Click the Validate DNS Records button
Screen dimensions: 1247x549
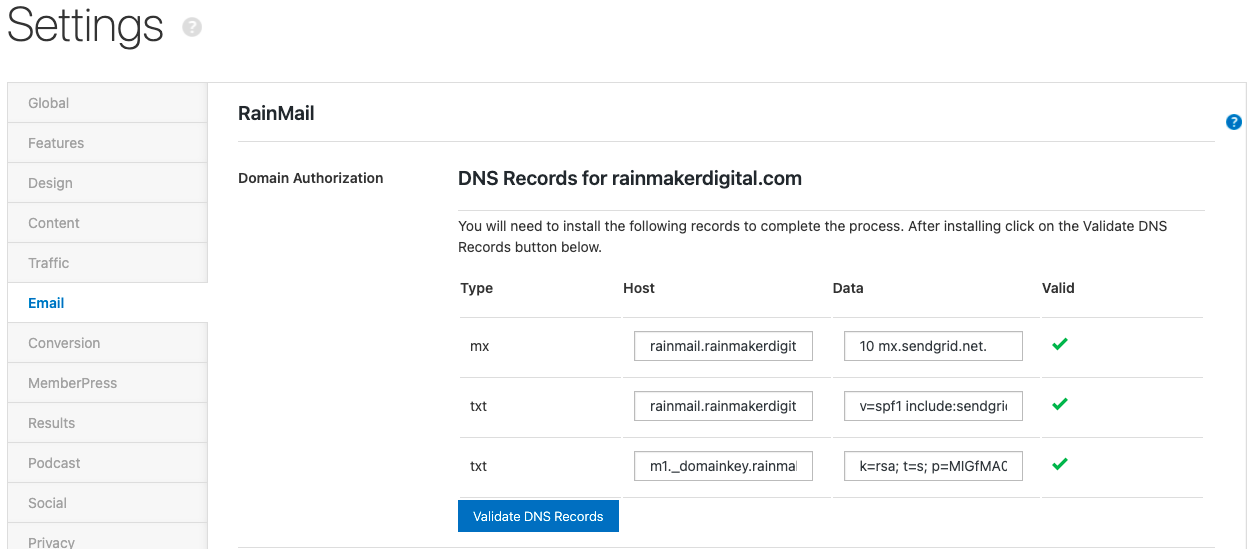(538, 516)
